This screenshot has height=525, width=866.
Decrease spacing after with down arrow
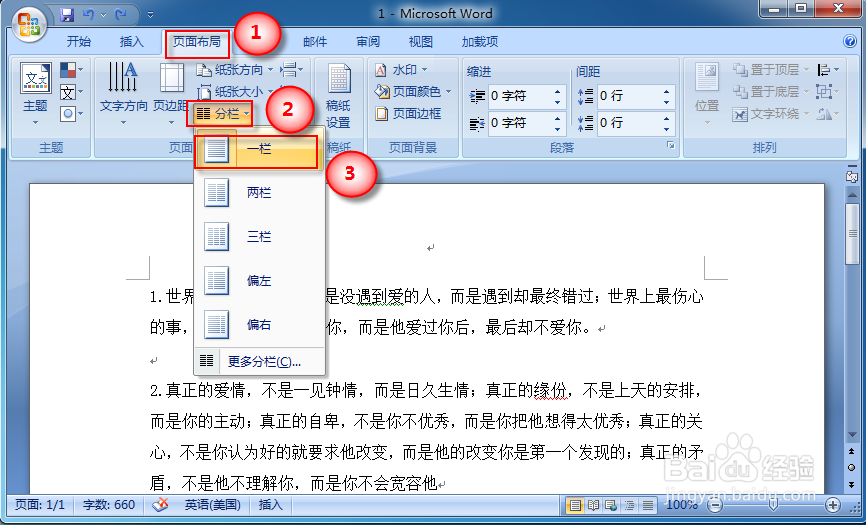tap(667, 128)
